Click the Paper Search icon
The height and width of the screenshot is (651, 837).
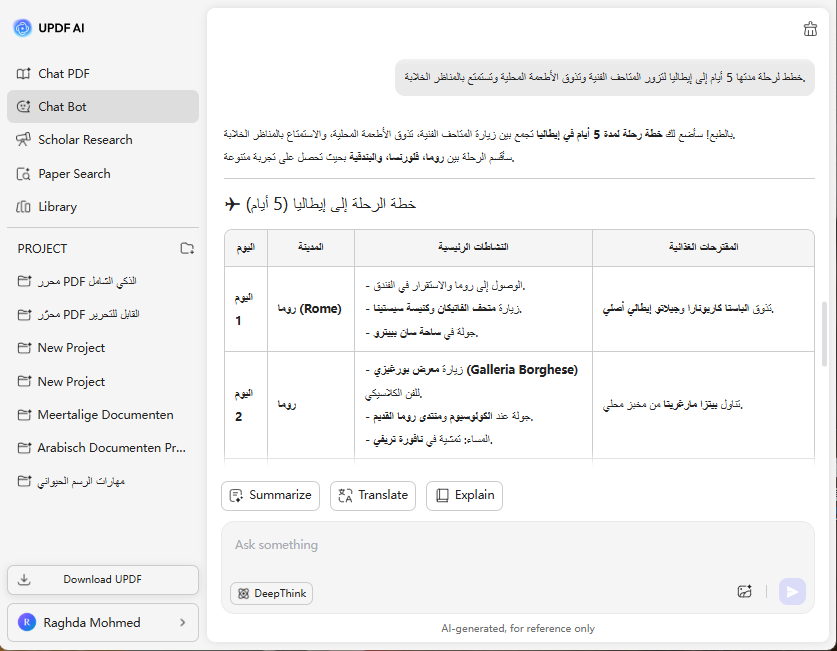tap(23, 174)
